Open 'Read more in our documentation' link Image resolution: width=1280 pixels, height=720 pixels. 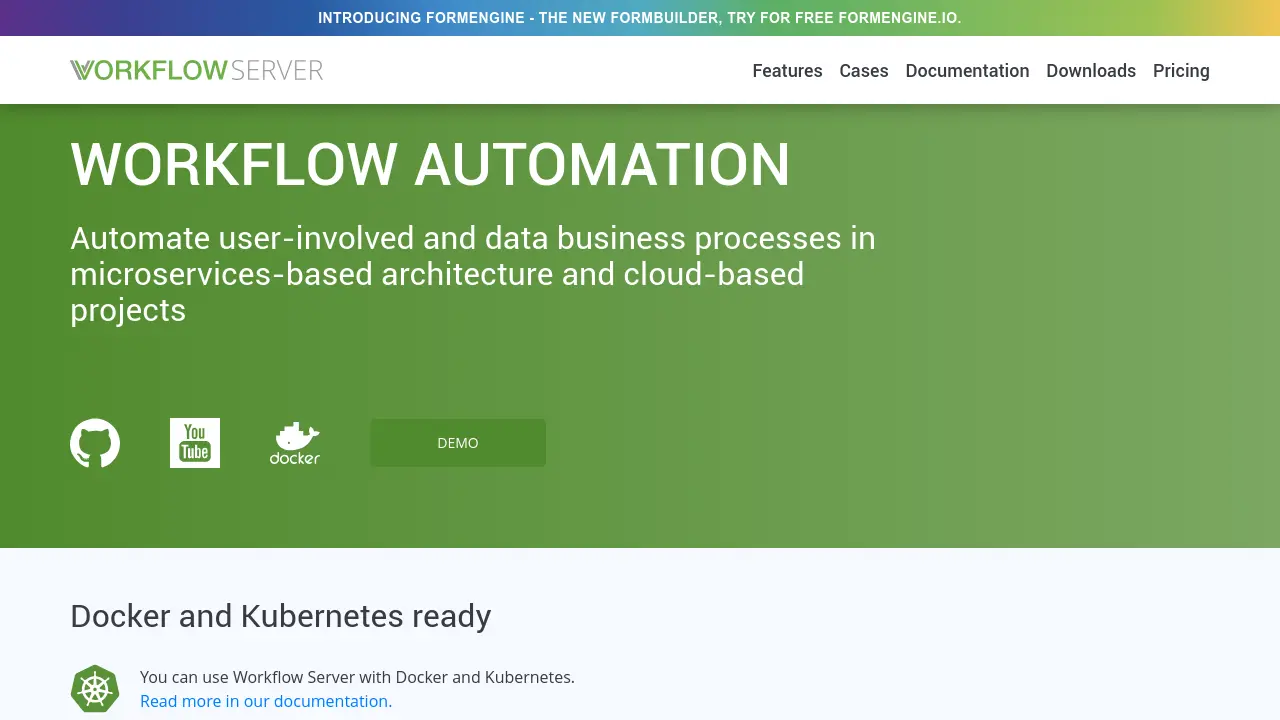[x=266, y=701]
